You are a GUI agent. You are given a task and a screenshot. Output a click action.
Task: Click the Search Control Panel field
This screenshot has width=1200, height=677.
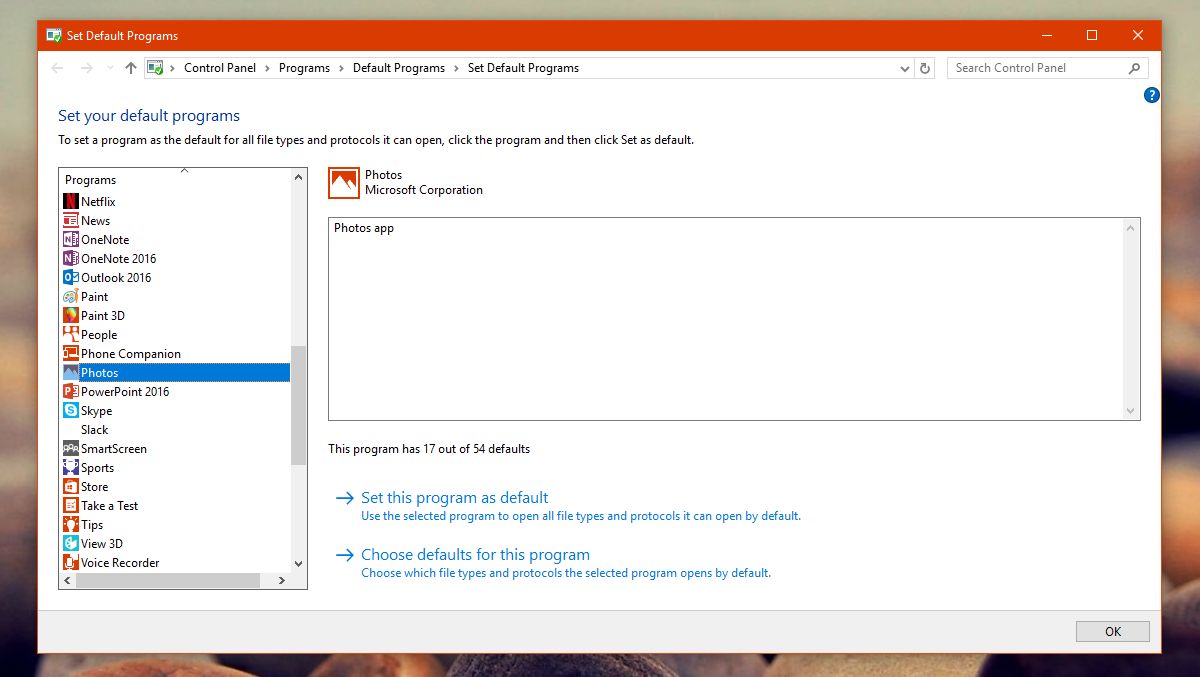pyautogui.click(x=1036, y=68)
